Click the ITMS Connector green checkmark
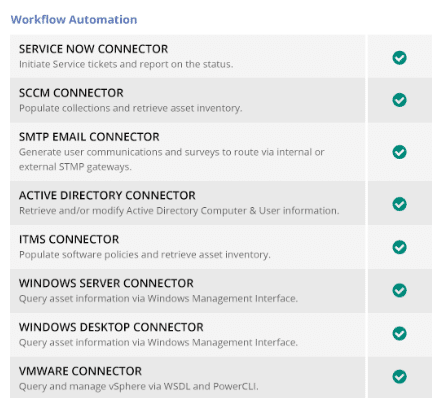 (x=399, y=247)
